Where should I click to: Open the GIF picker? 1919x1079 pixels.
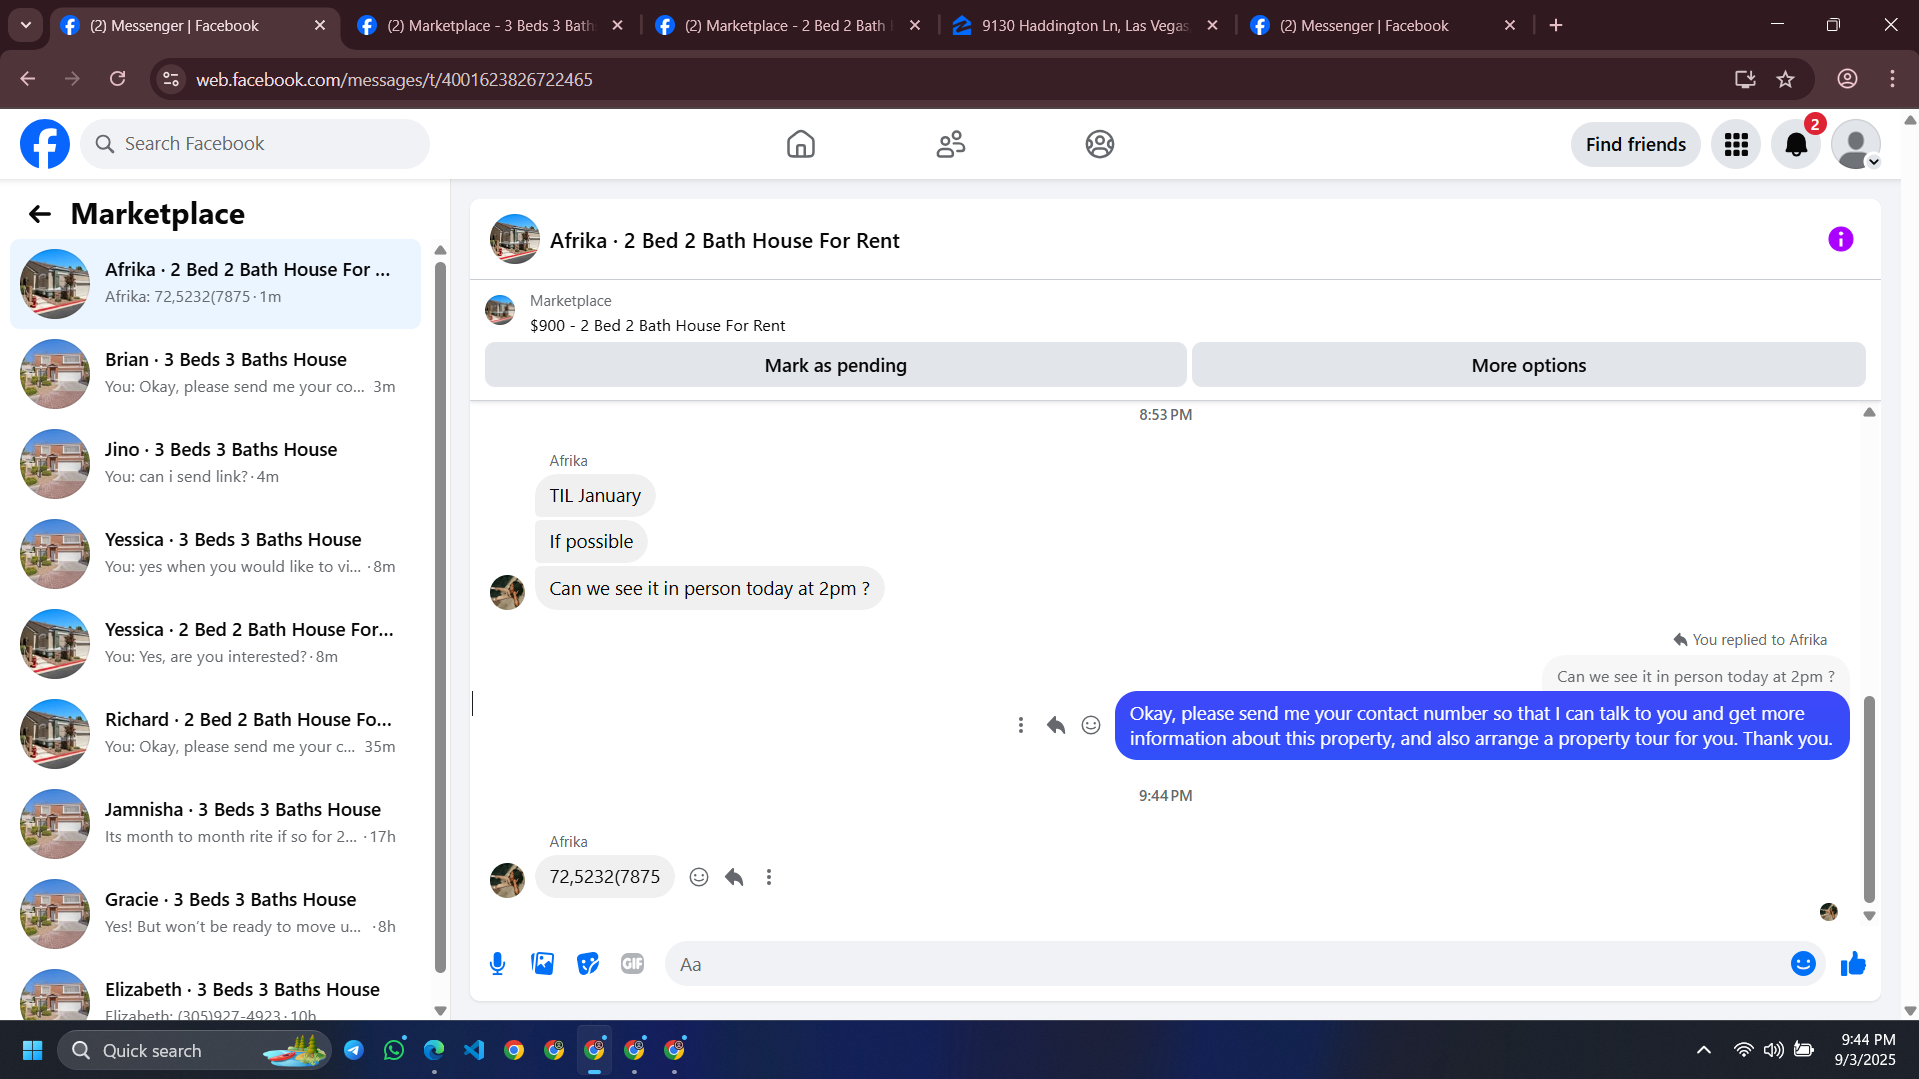[632, 964]
